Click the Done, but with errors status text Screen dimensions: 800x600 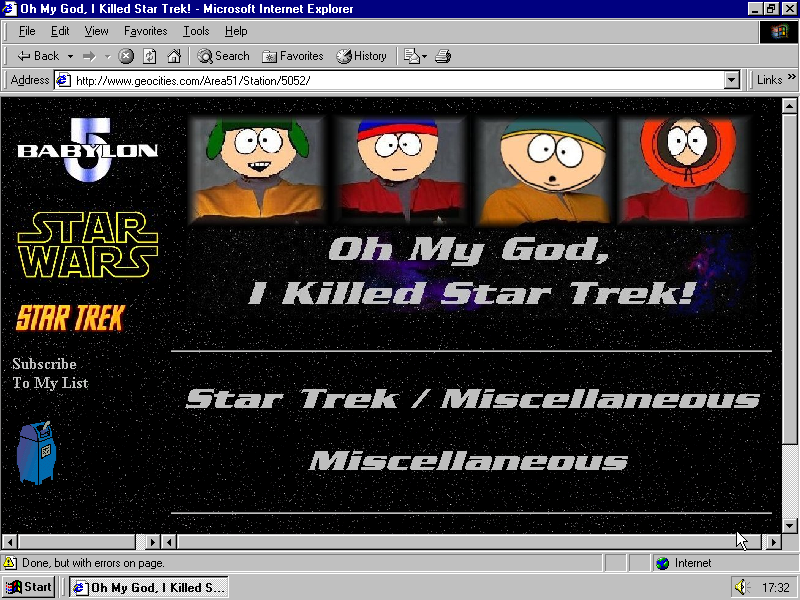click(x=93, y=563)
